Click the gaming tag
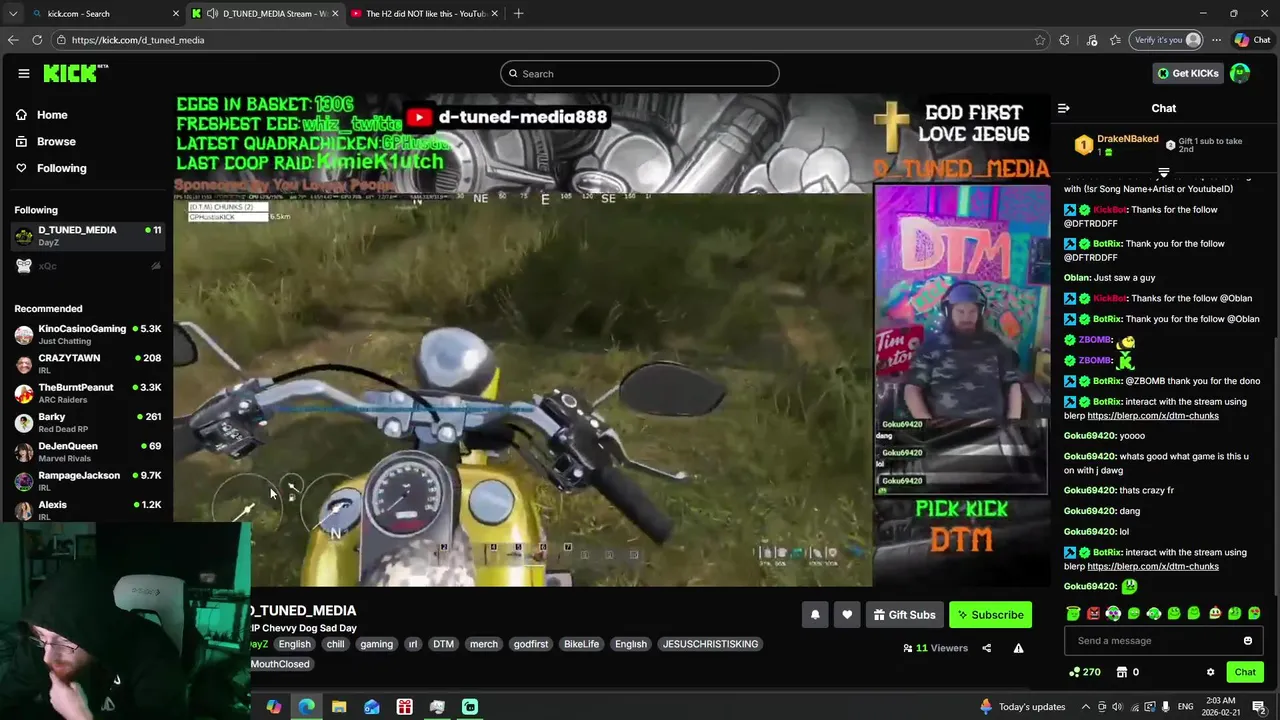The image size is (1280, 720). (x=376, y=644)
